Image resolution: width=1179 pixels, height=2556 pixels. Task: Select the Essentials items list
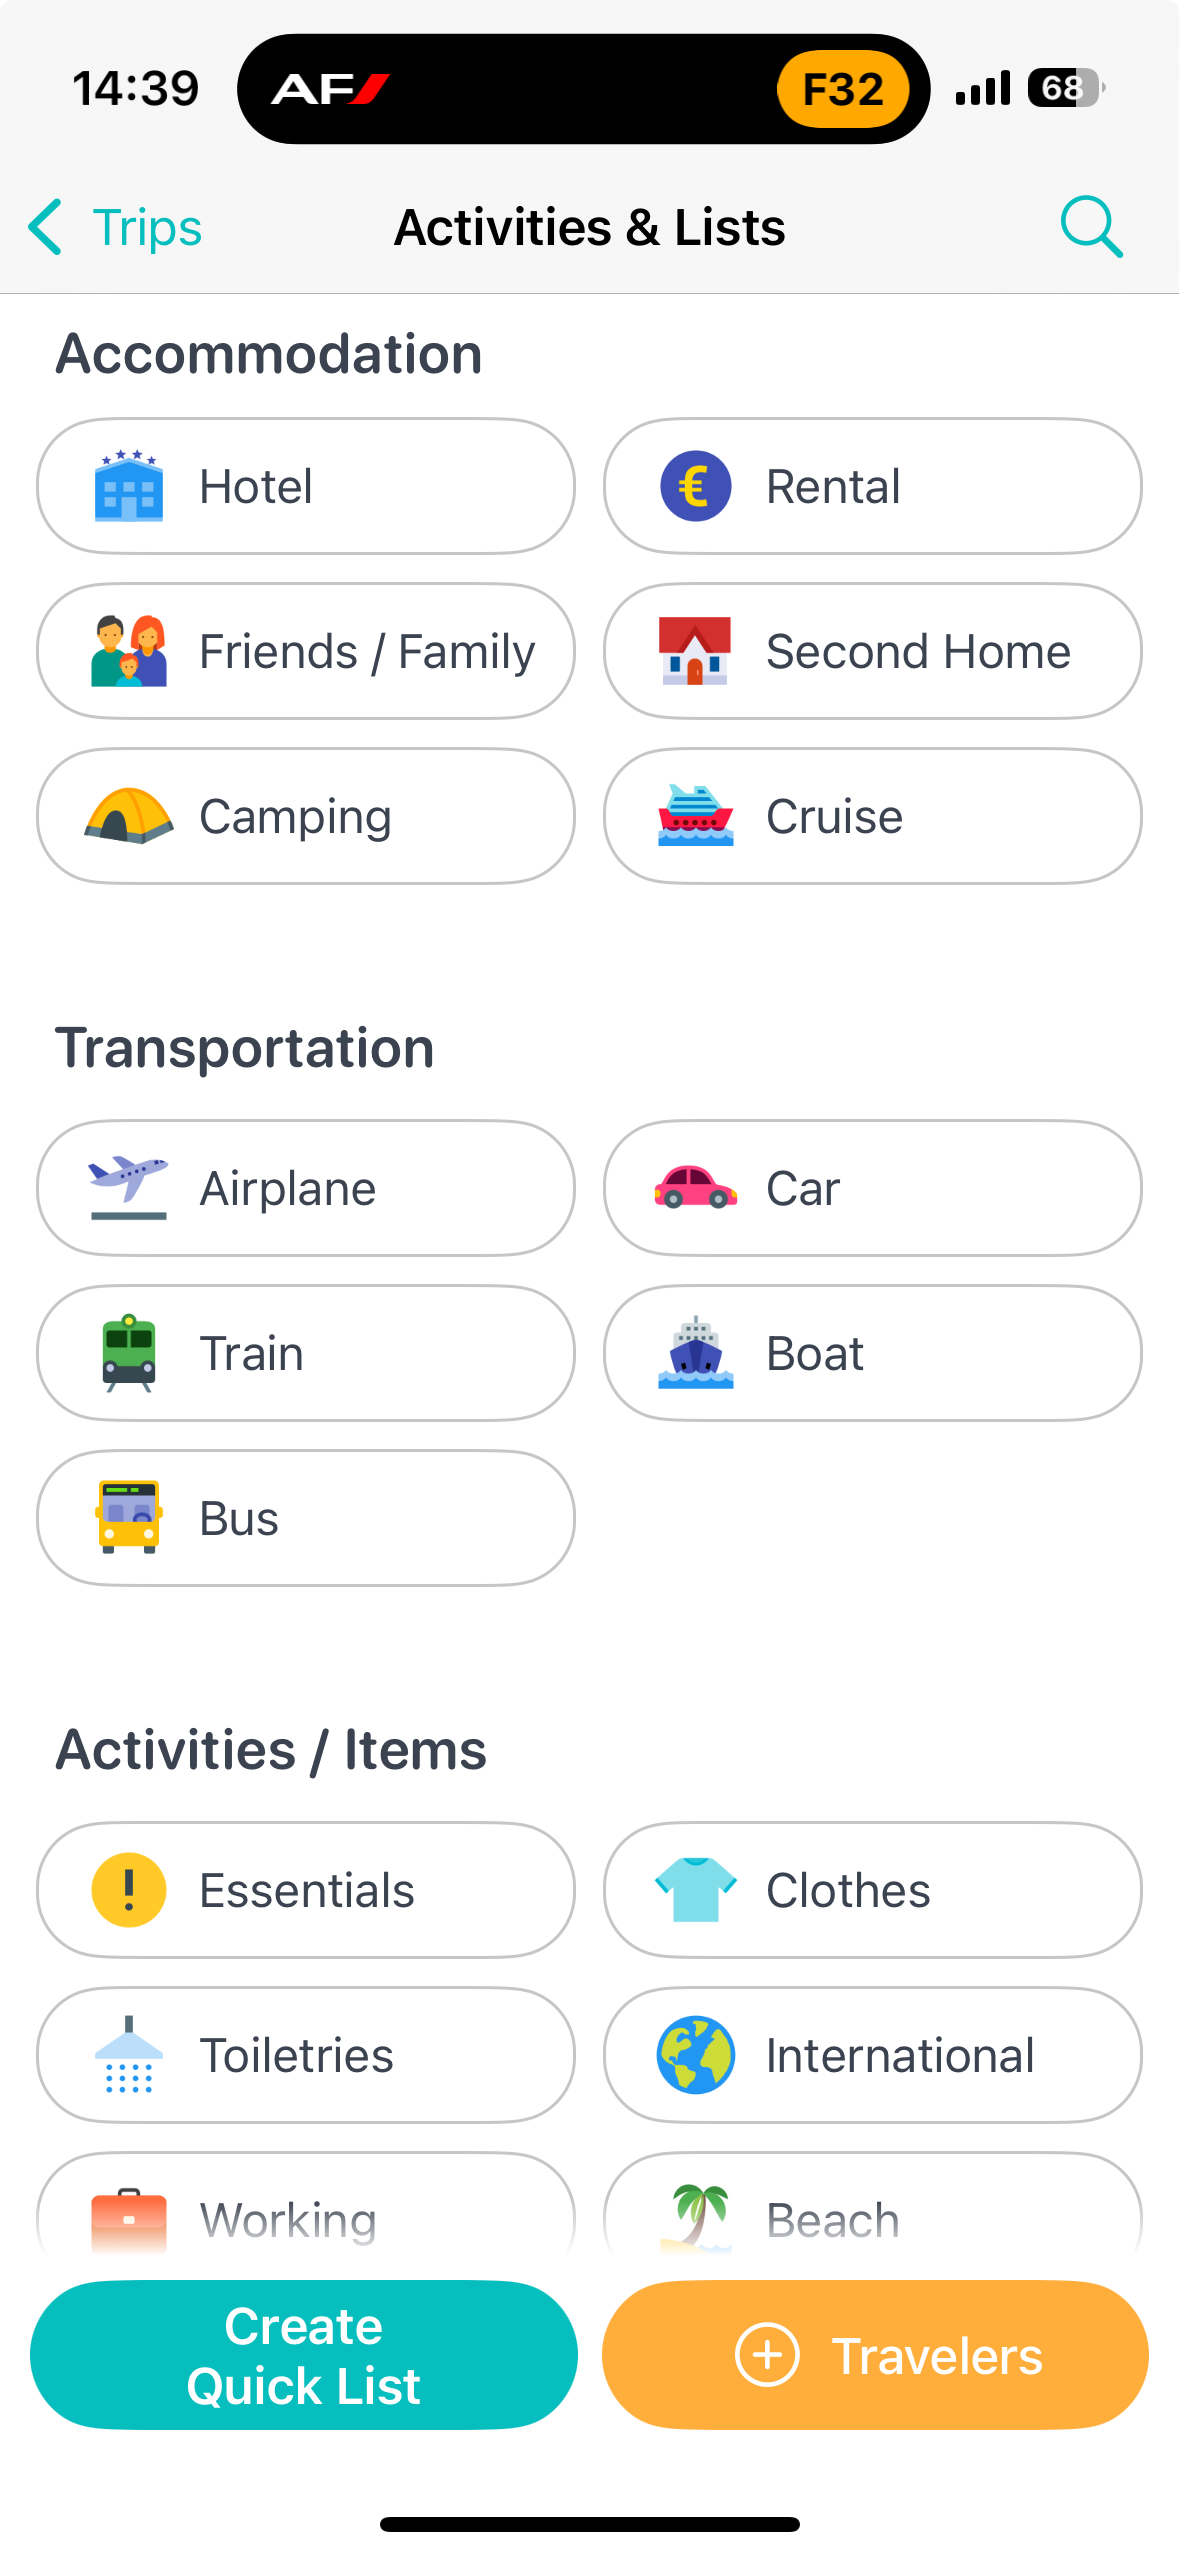click(306, 1890)
